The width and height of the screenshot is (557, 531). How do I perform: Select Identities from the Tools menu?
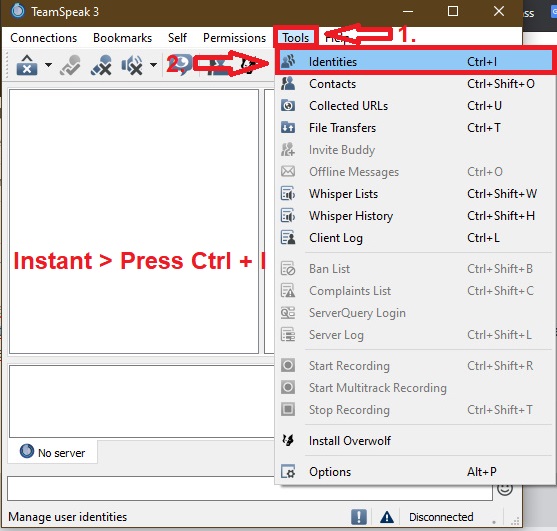click(415, 62)
